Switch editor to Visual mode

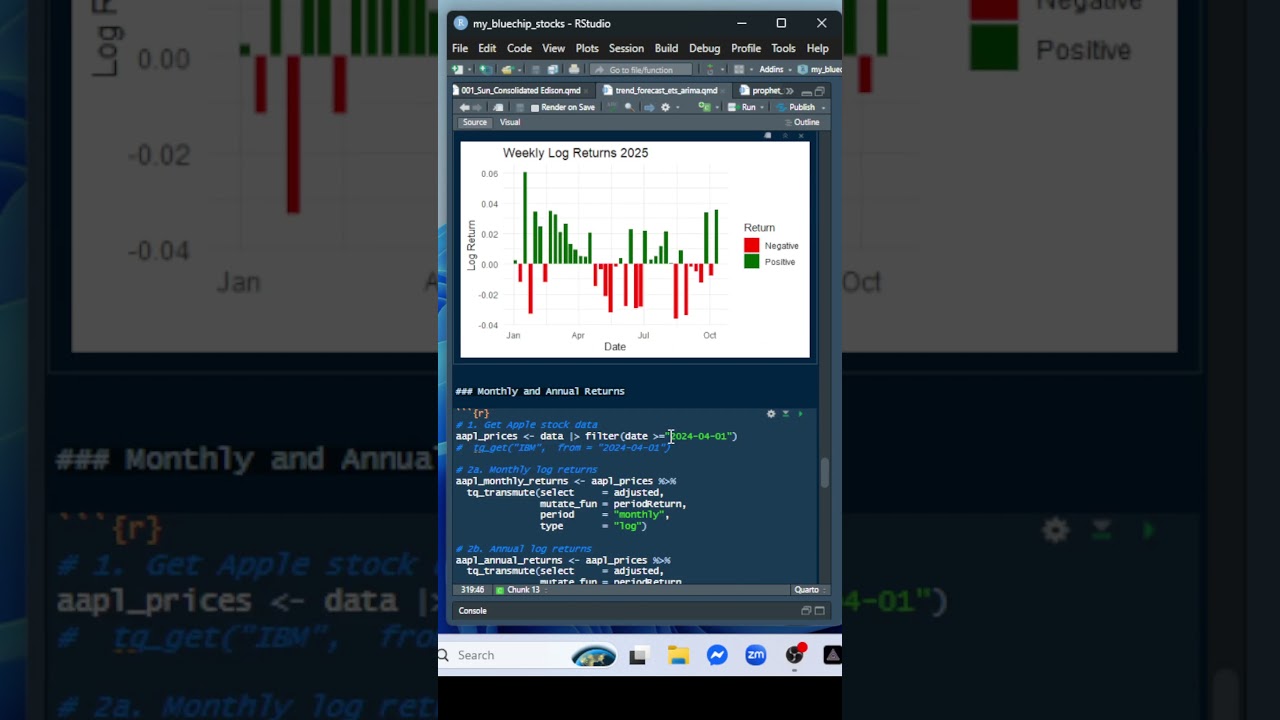pyautogui.click(x=510, y=122)
